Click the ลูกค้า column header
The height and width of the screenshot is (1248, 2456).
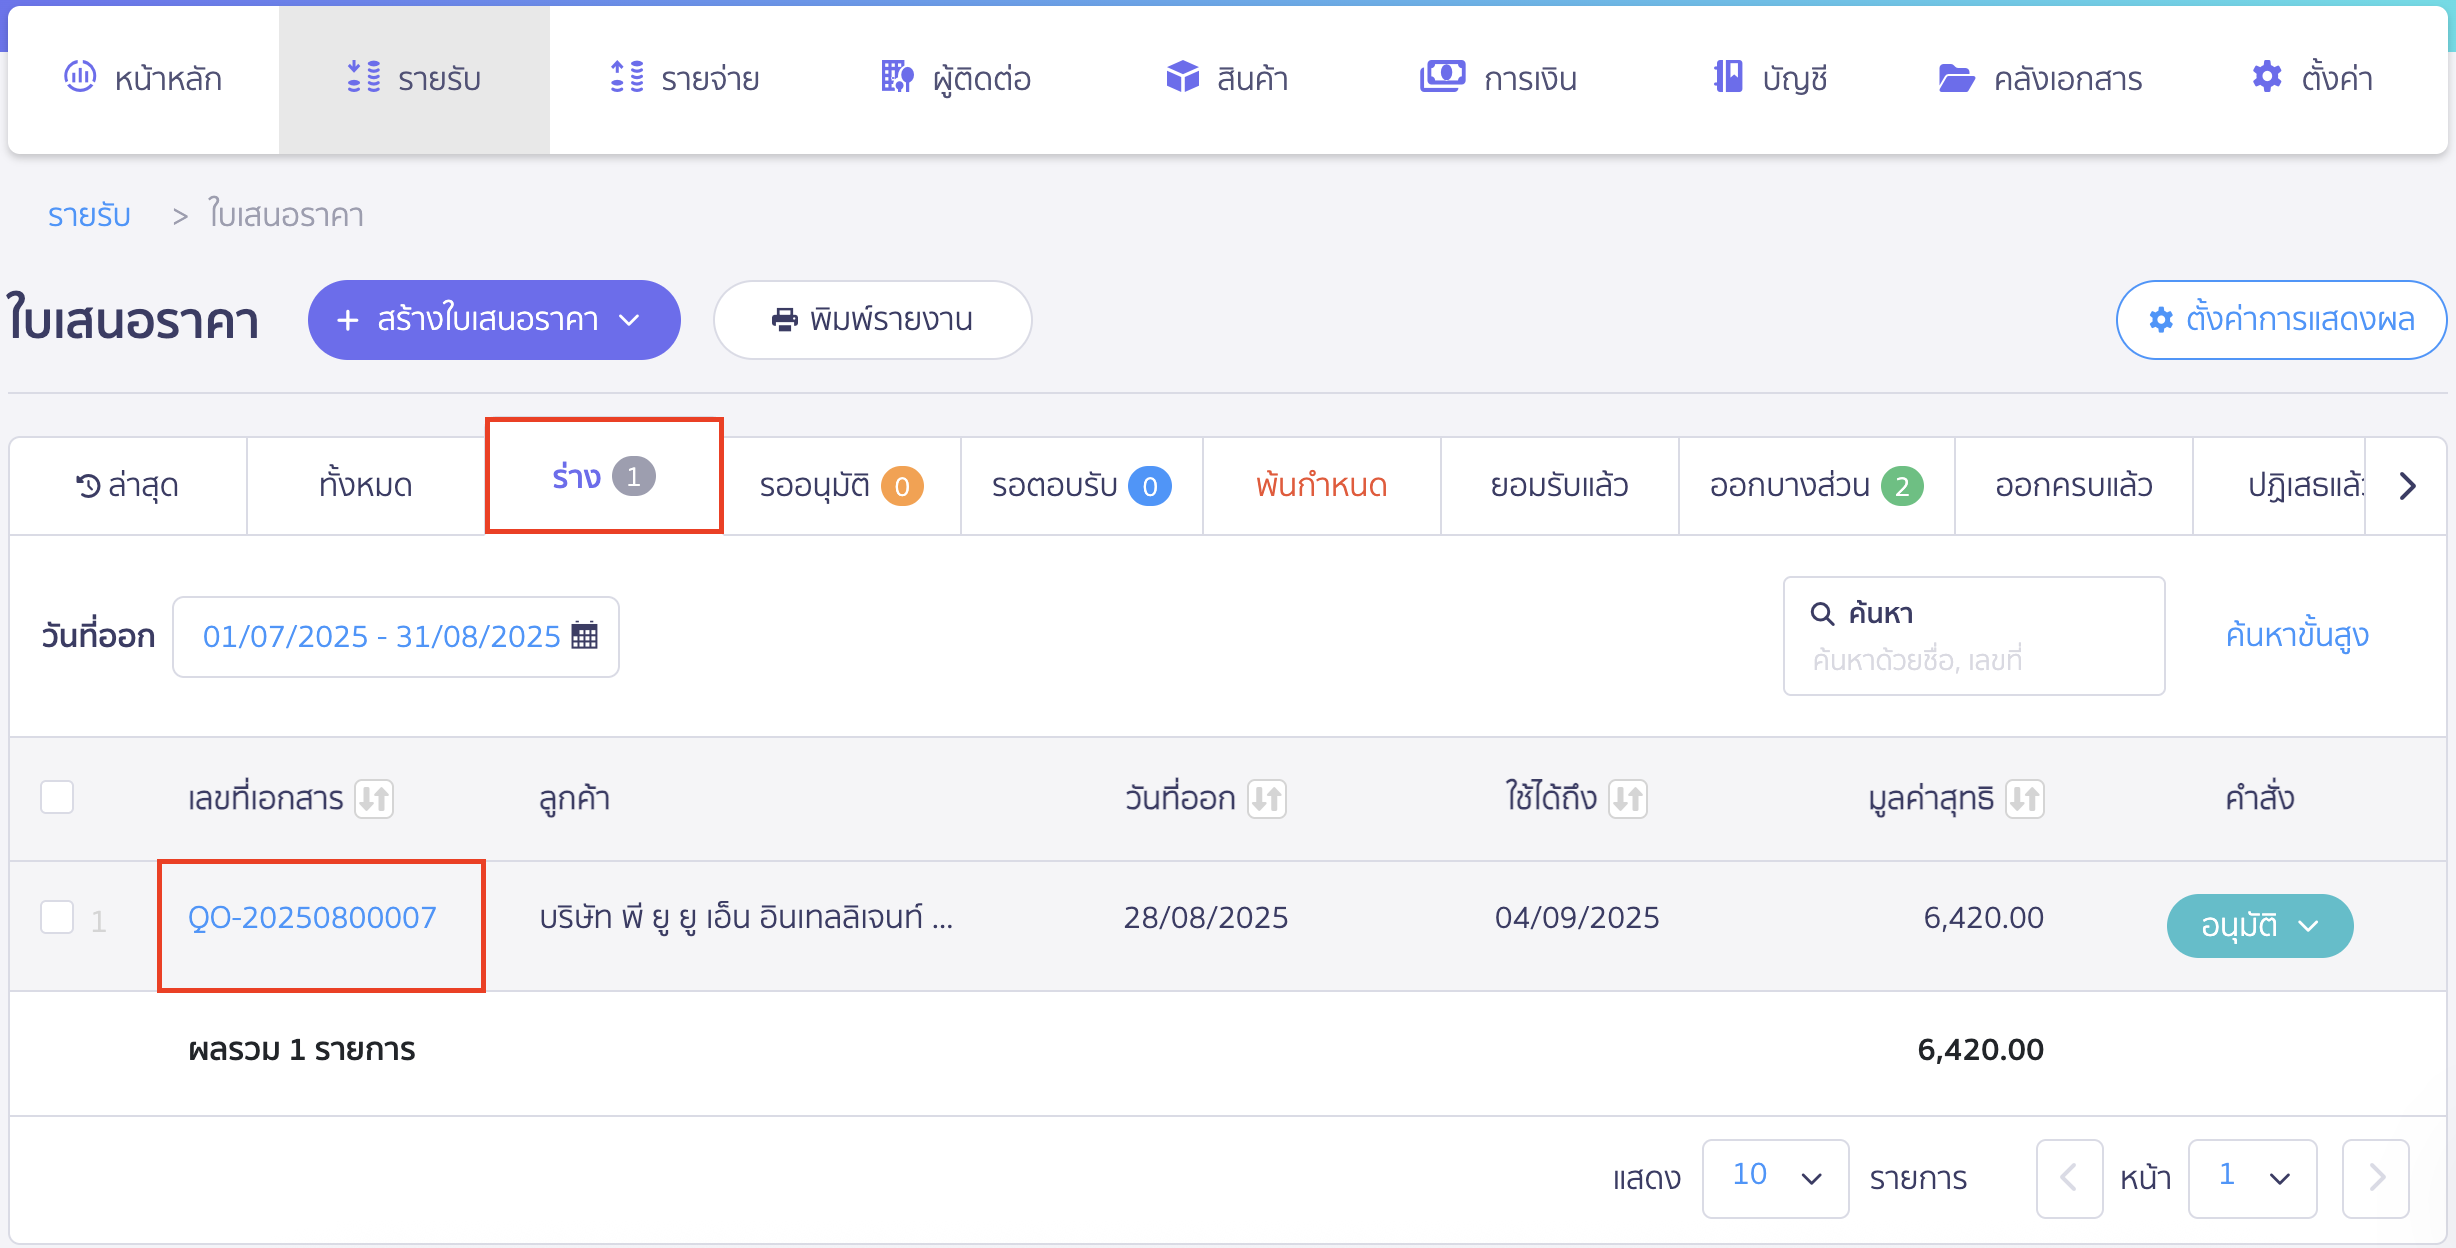[x=574, y=799]
